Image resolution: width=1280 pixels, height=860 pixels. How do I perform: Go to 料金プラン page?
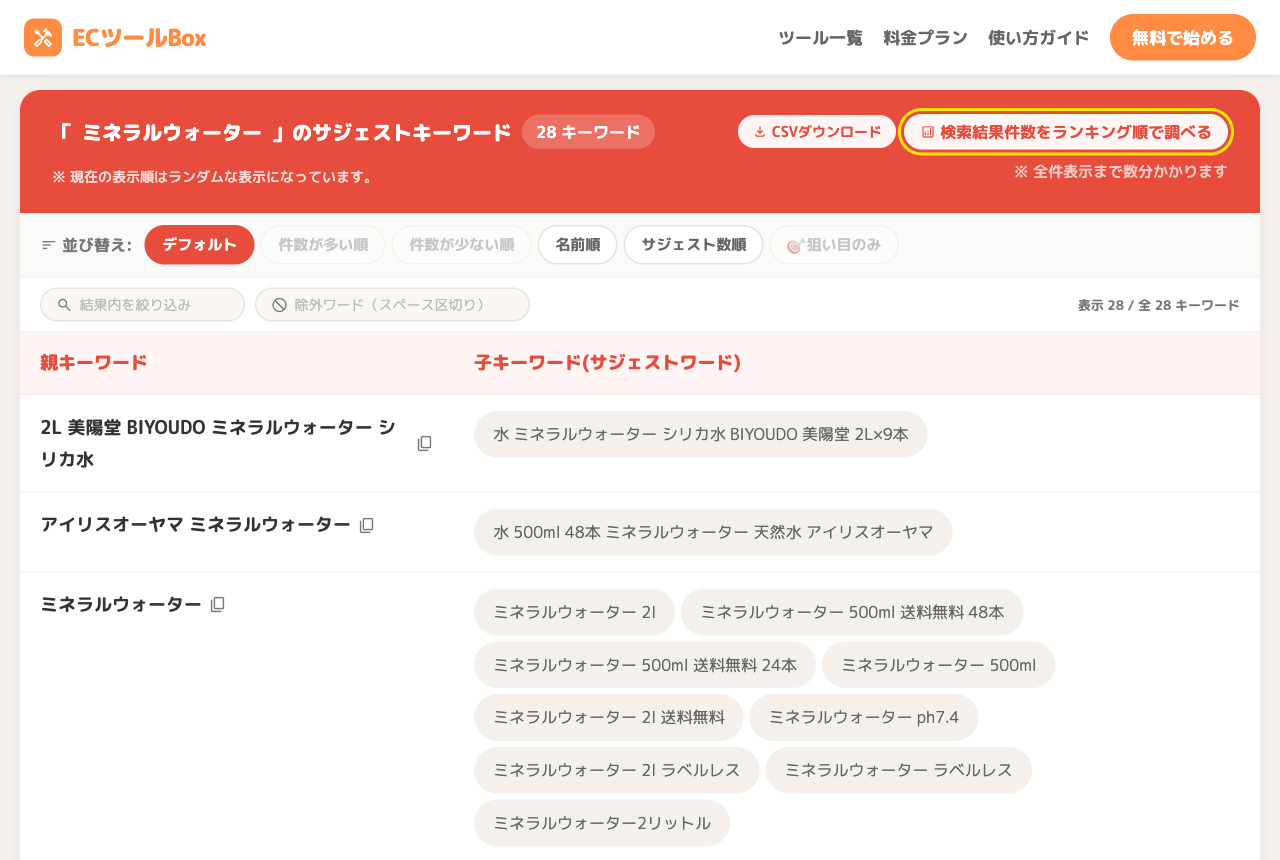(925, 38)
